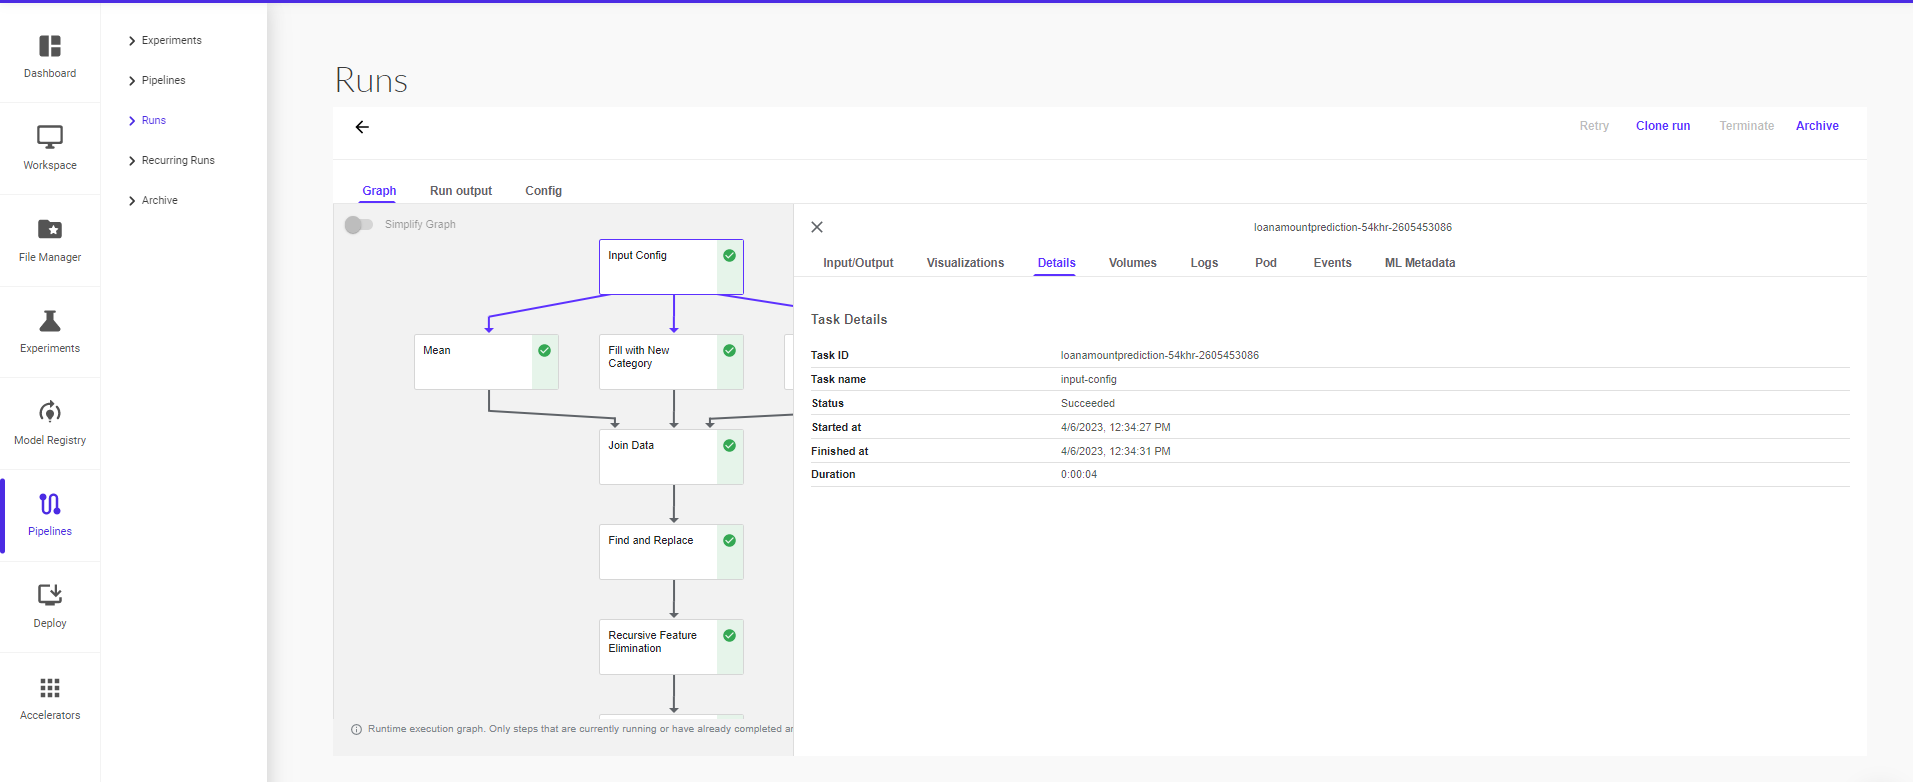Expand the Archive menu chevron
Screen dimensions: 1913x782
[132, 201]
